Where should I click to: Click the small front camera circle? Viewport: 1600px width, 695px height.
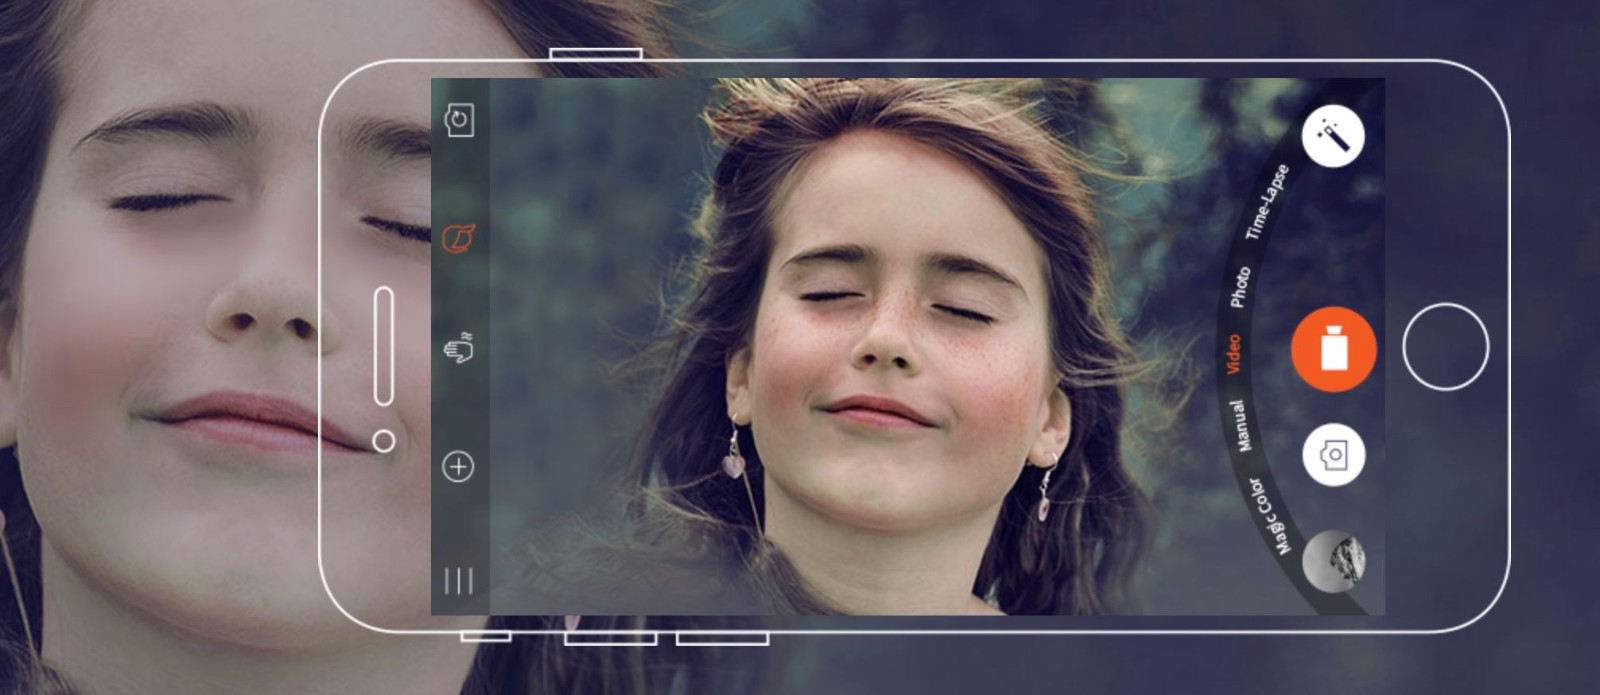point(383,441)
